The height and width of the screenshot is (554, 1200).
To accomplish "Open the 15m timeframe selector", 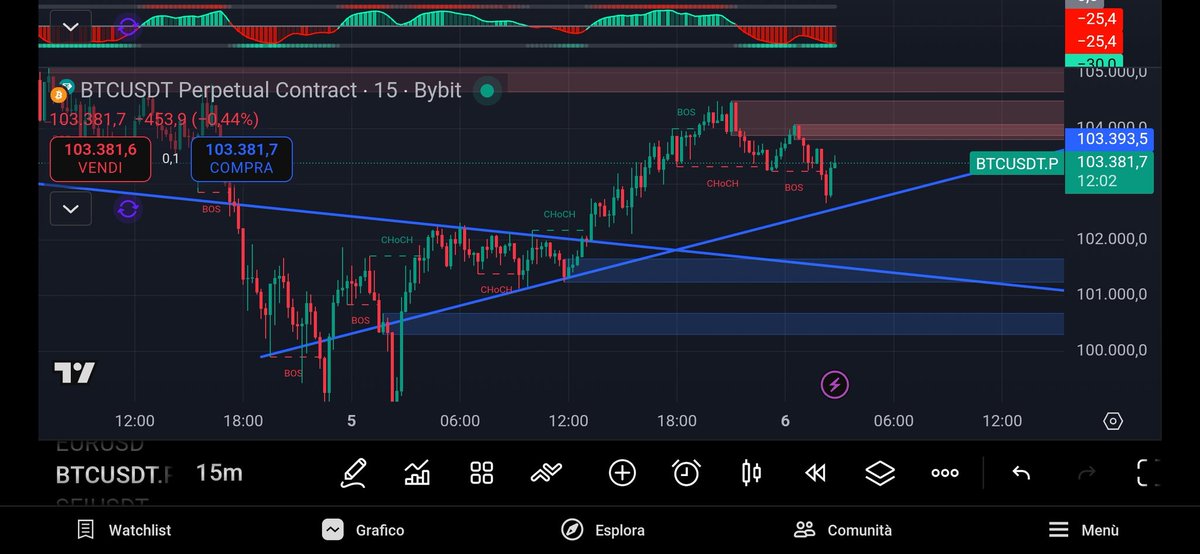I will pos(219,473).
